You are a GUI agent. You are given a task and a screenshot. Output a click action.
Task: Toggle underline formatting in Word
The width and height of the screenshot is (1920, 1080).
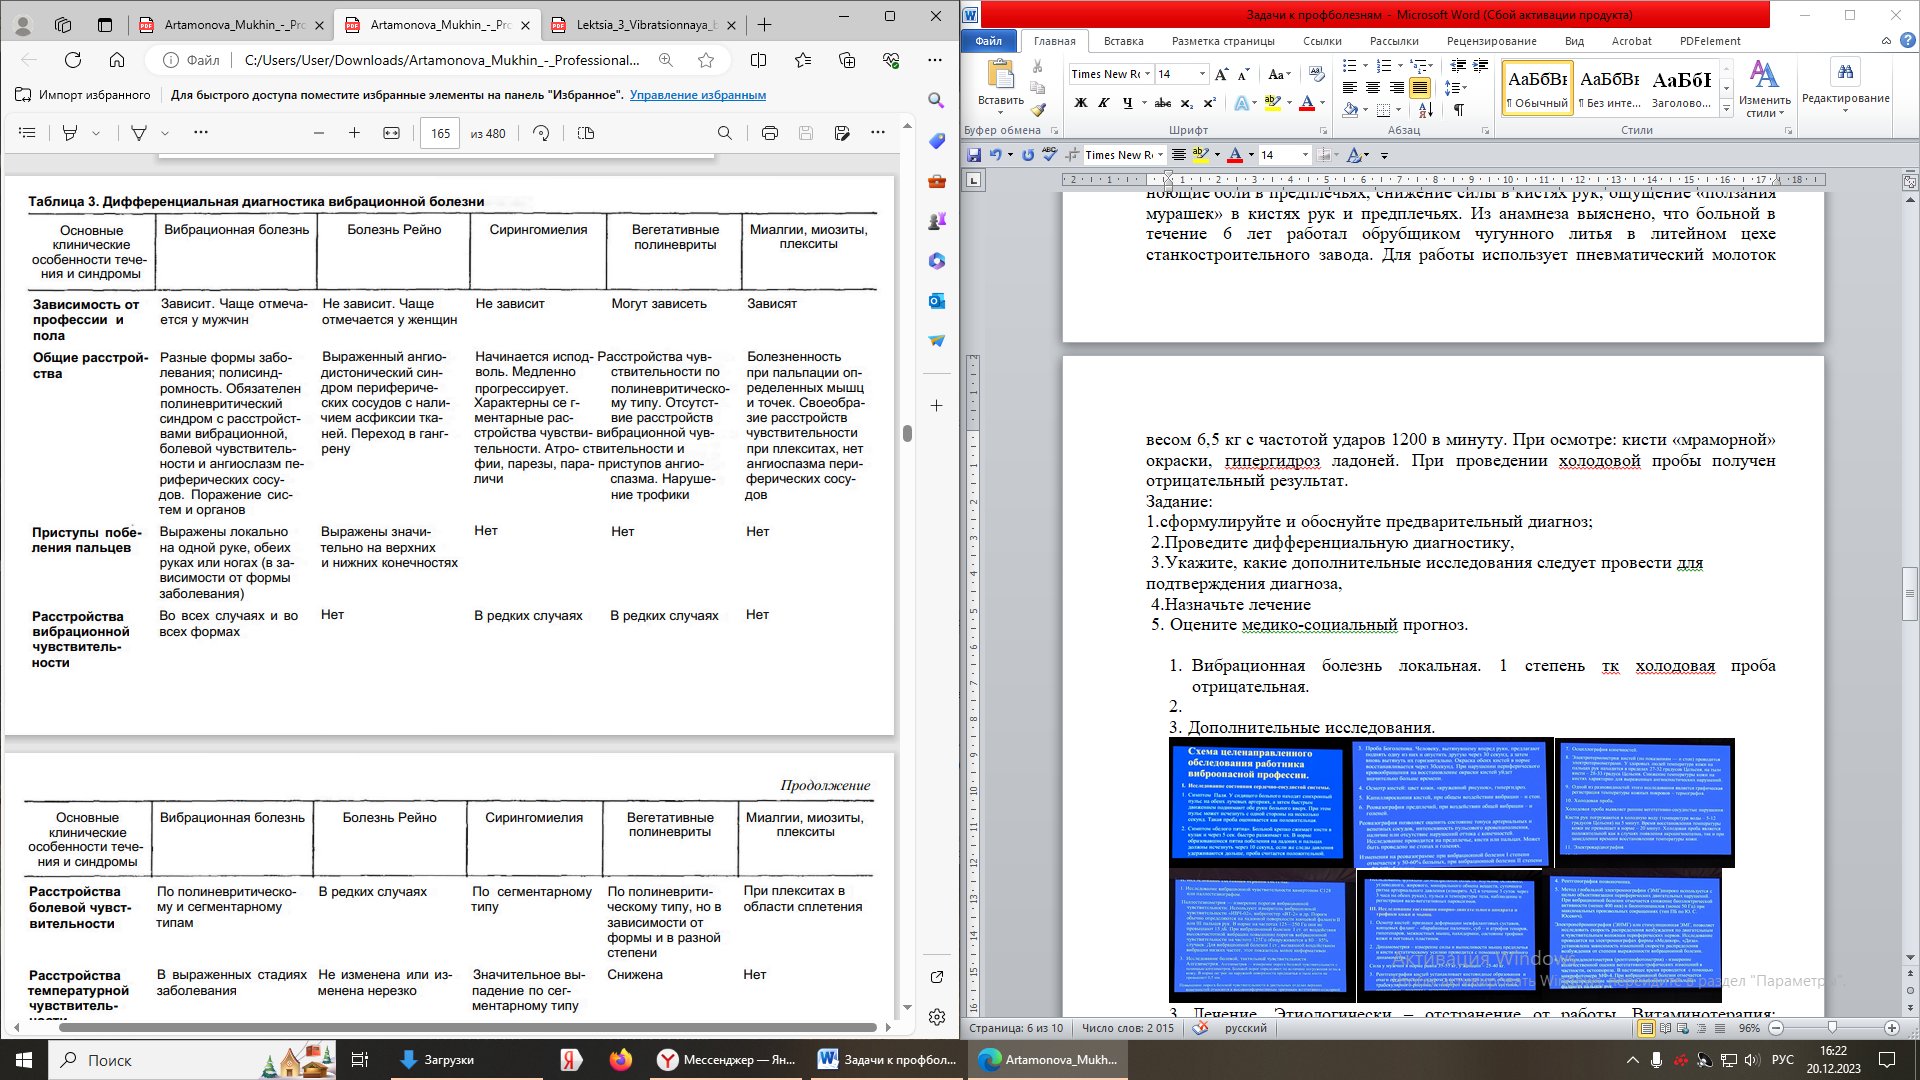tap(1128, 103)
